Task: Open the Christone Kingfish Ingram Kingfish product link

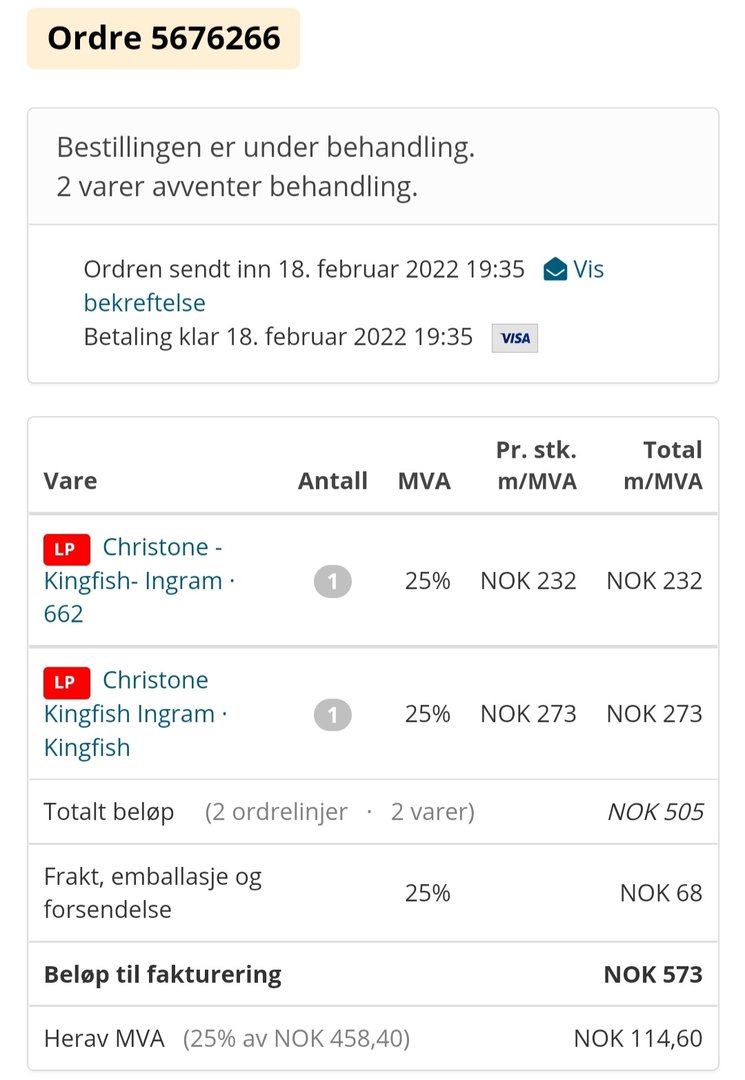Action: pos(136,714)
